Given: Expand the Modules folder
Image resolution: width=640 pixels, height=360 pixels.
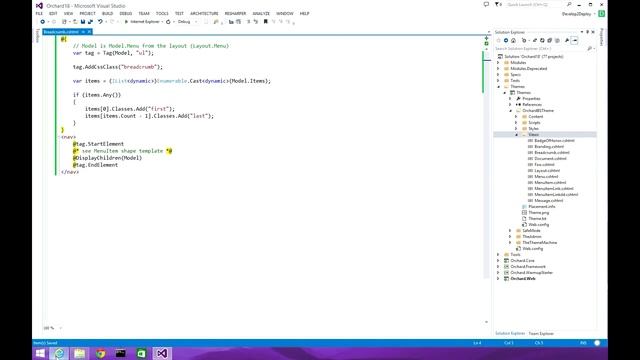Looking at the screenshot, I should click(498, 63).
